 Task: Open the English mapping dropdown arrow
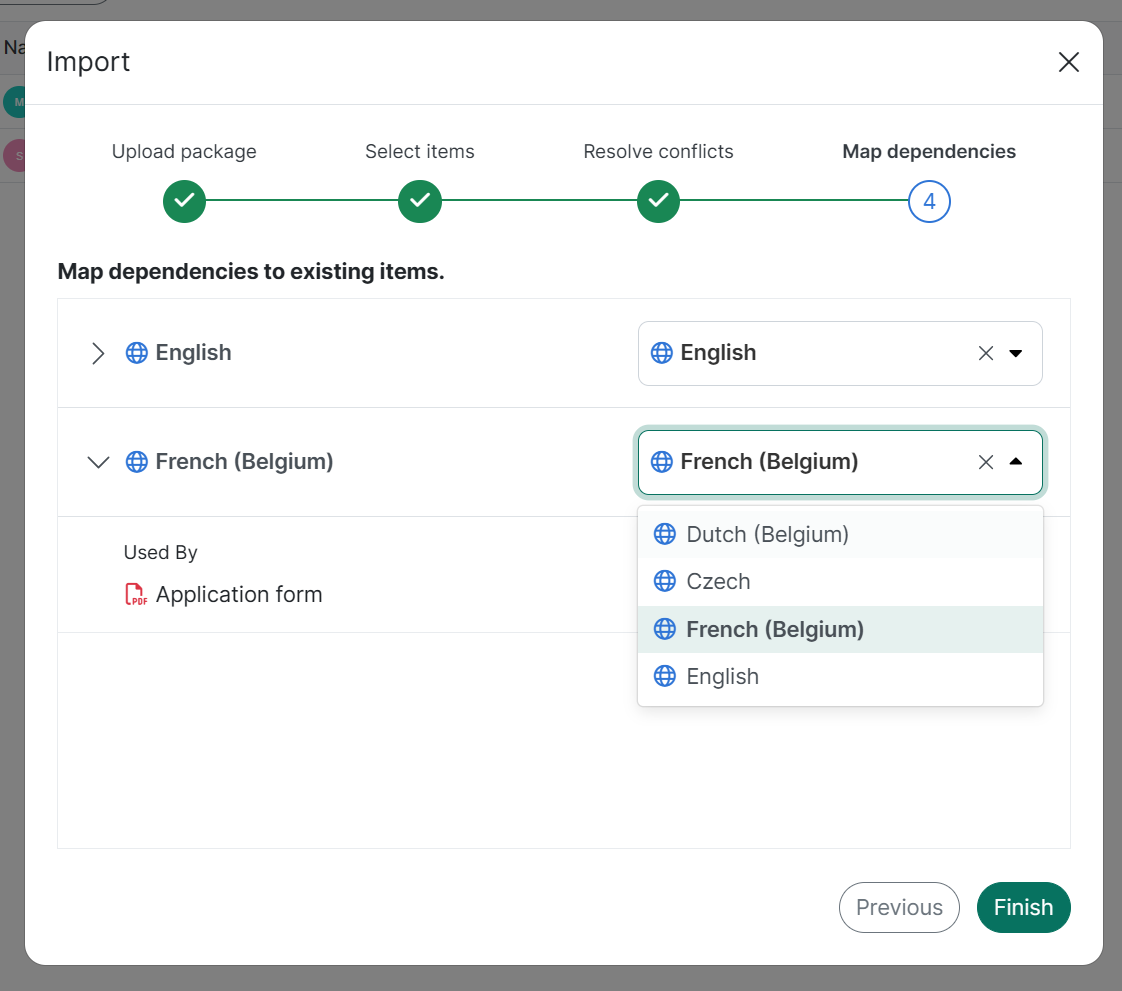click(1016, 353)
